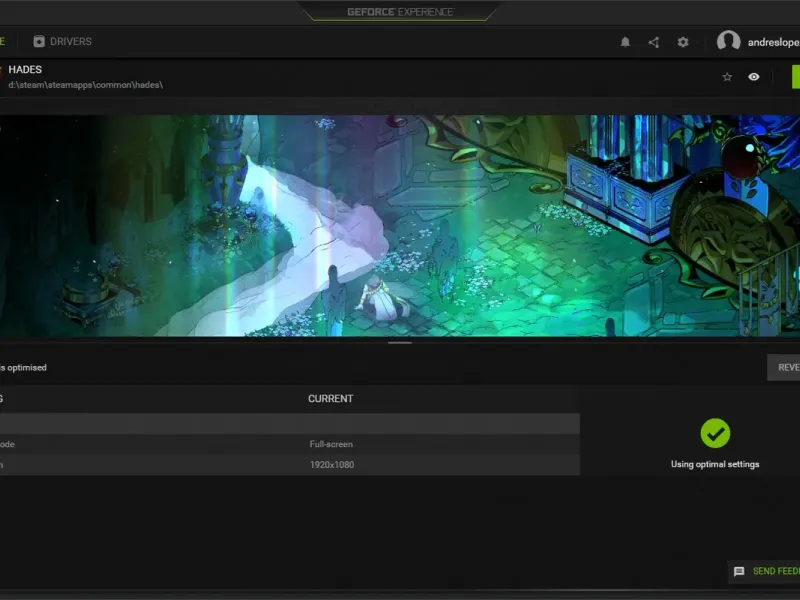Screen dimensions: 800x600
Task: Click the andreslope username
Action: (773, 42)
